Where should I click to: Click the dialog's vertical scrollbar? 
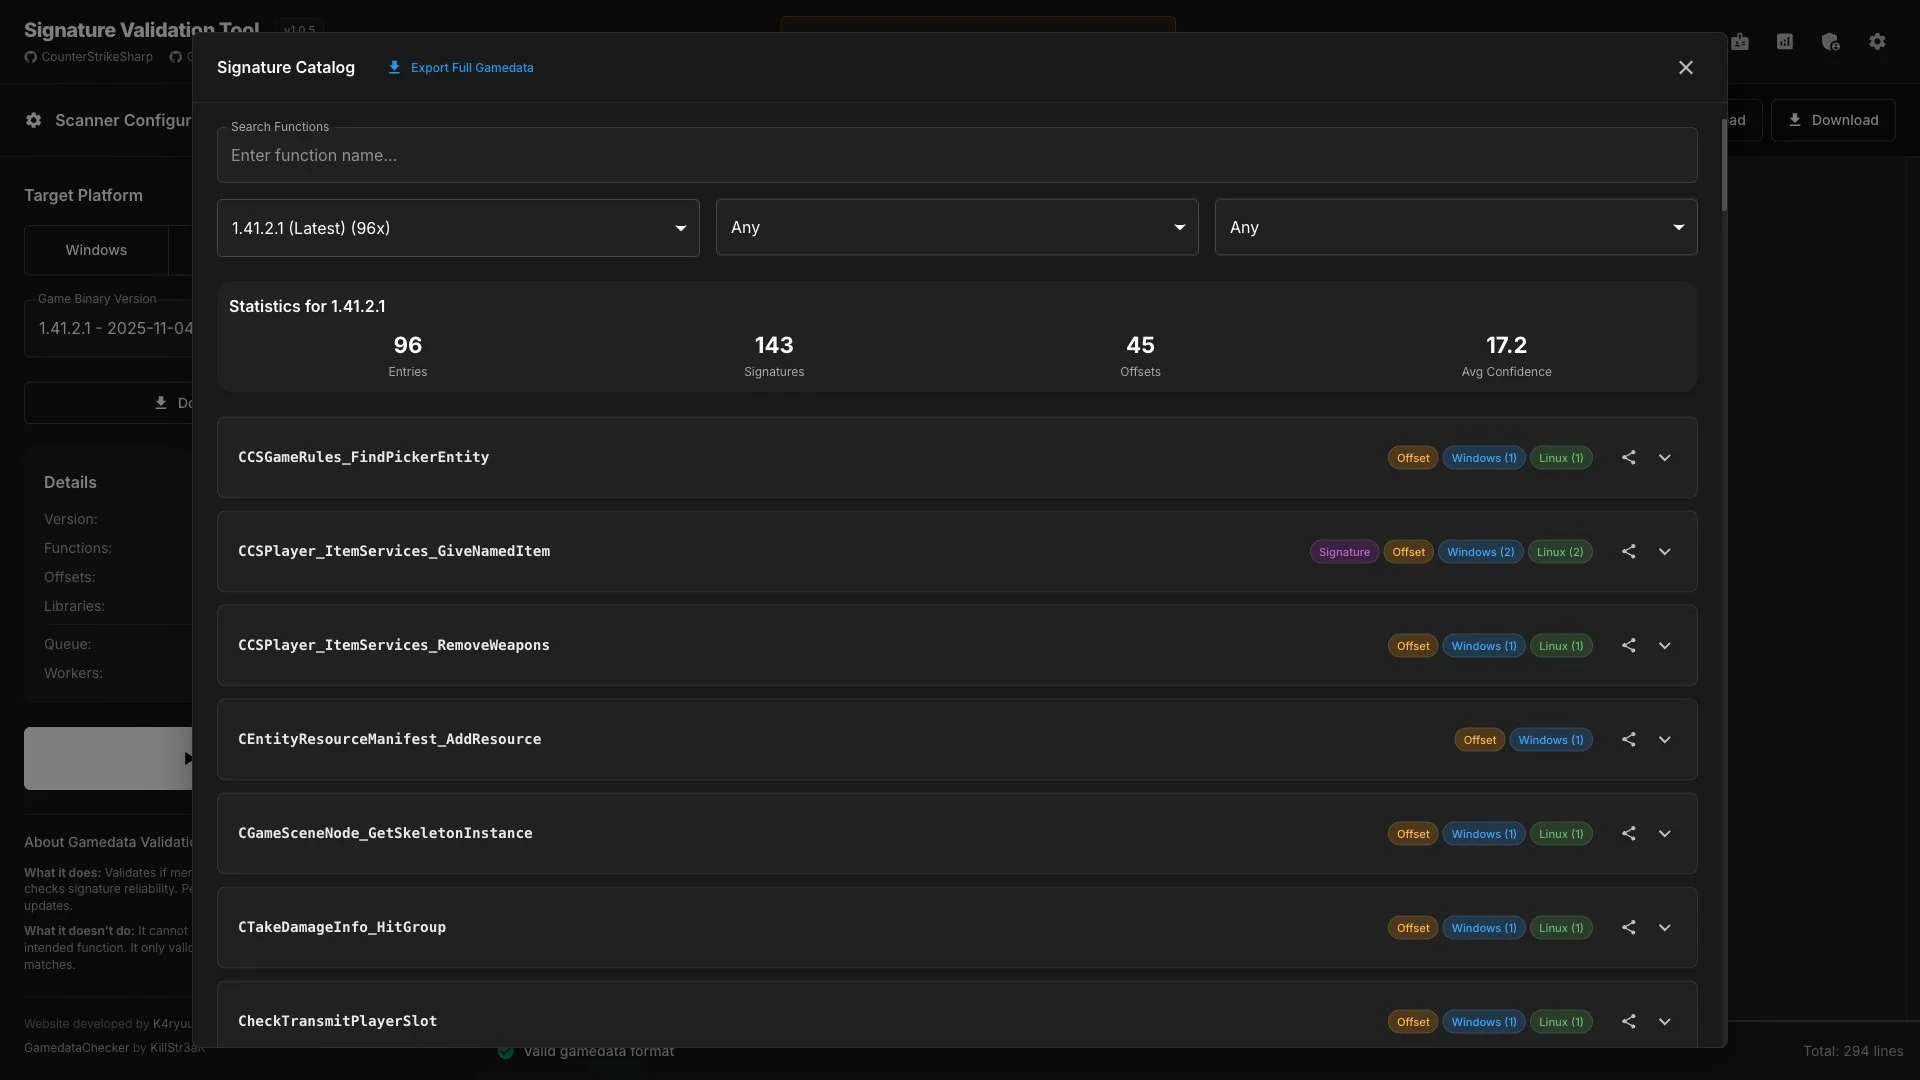tap(1724, 165)
